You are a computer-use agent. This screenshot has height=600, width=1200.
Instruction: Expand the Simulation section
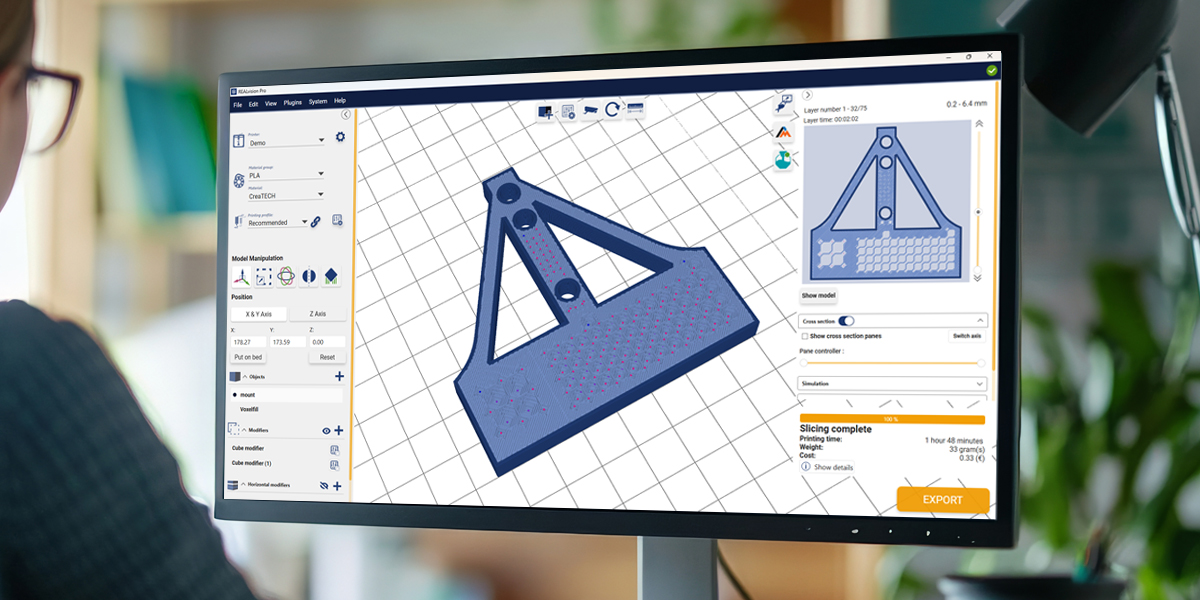click(x=892, y=383)
